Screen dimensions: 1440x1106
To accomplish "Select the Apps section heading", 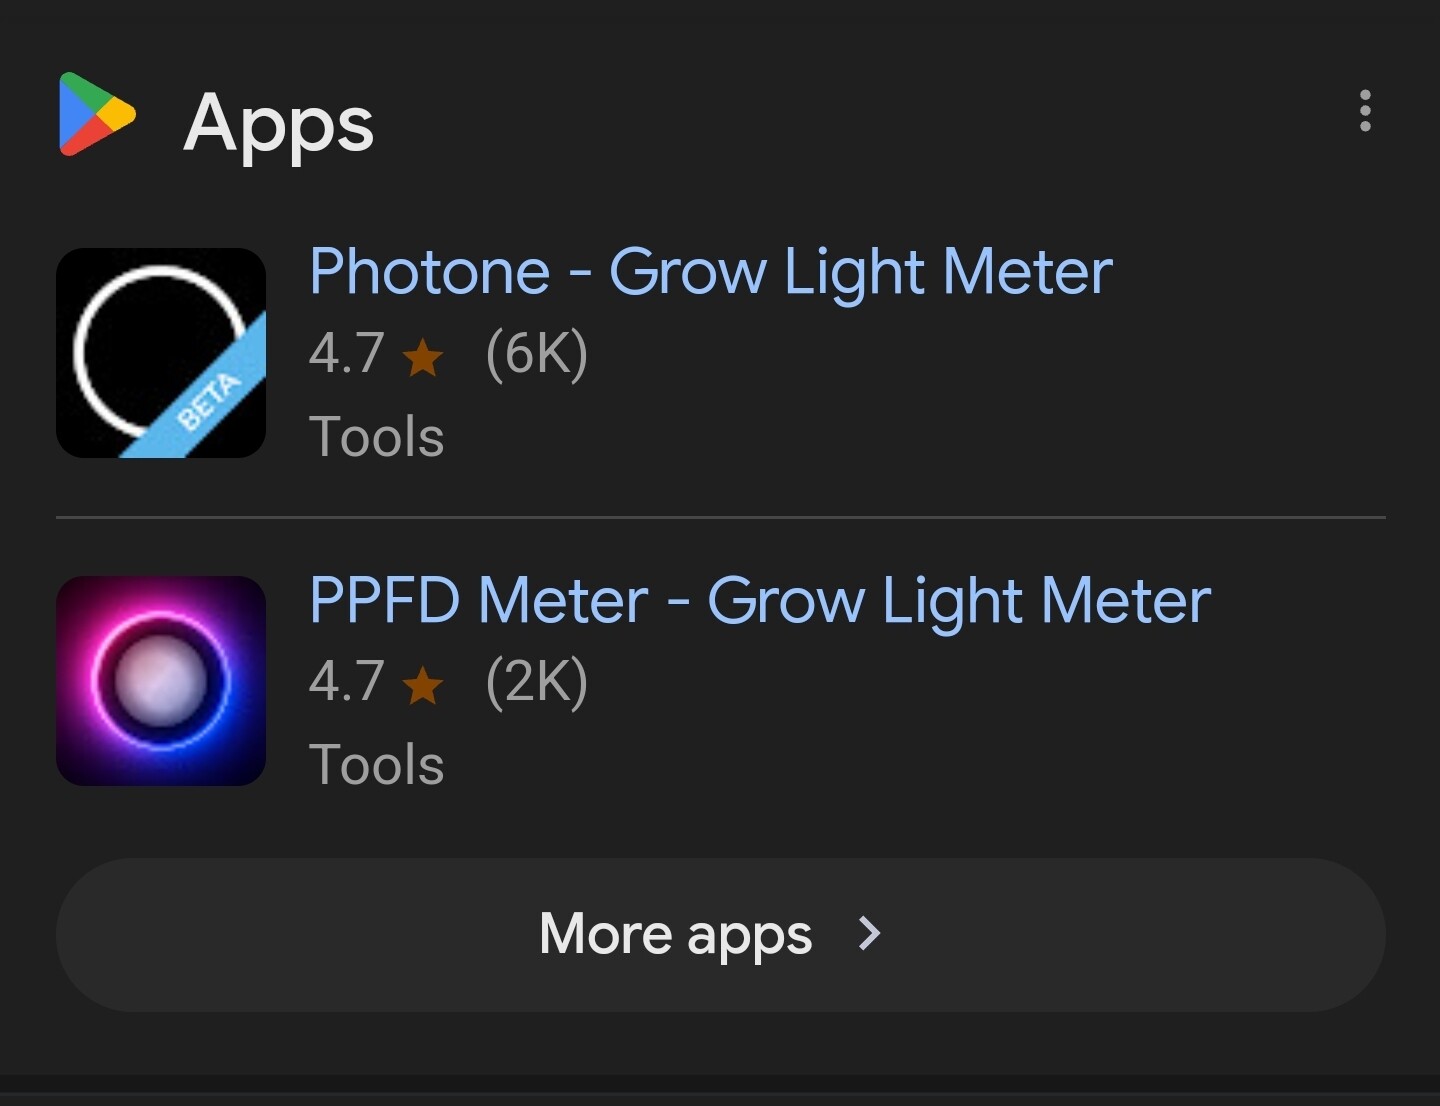I will (x=279, y=124).
